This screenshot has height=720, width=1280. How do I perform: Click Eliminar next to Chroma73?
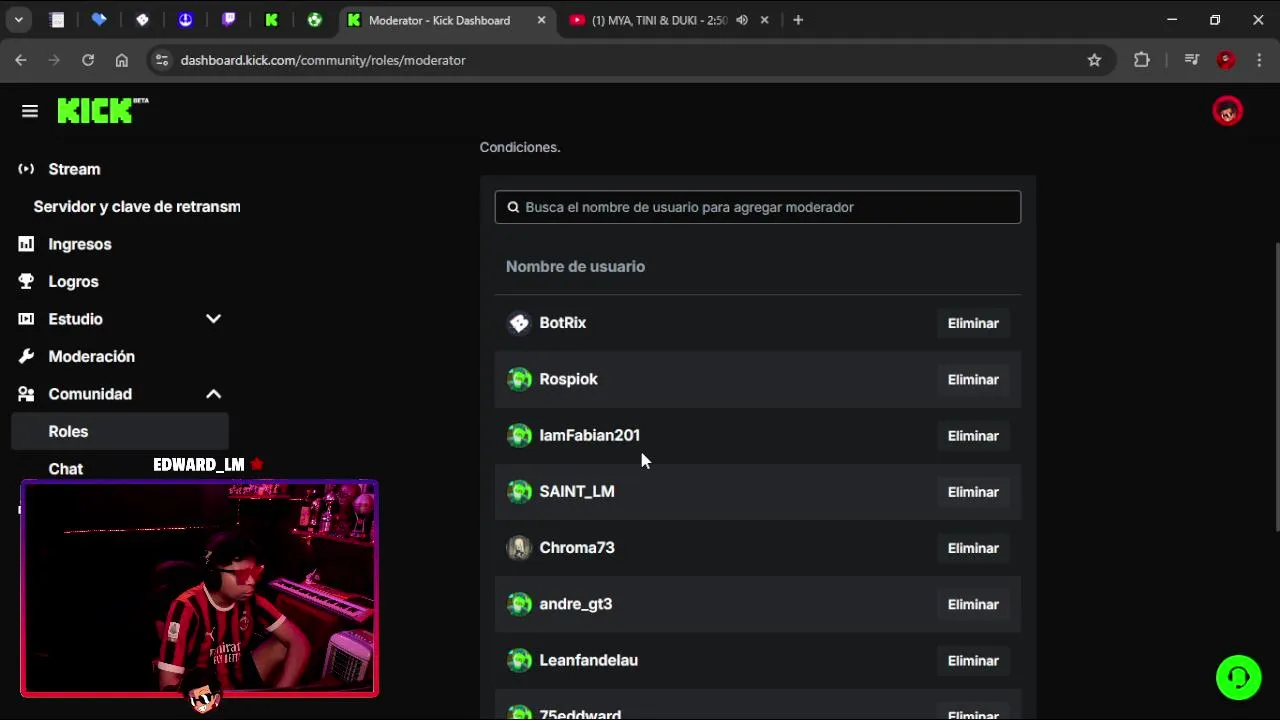(972, 548)
